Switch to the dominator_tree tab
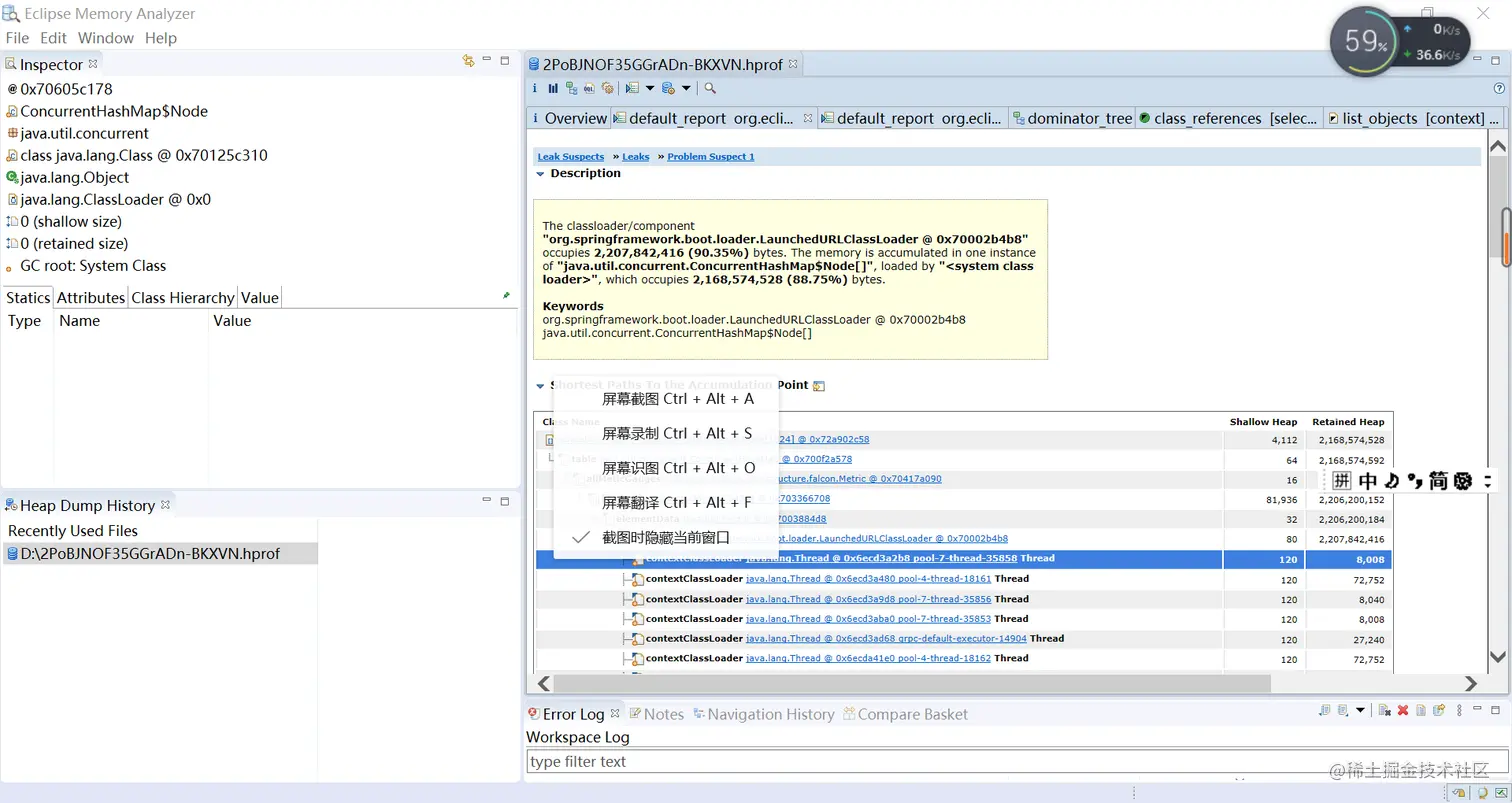The height and width of the screenshot is (803, 1512). tap(1072, 118)
